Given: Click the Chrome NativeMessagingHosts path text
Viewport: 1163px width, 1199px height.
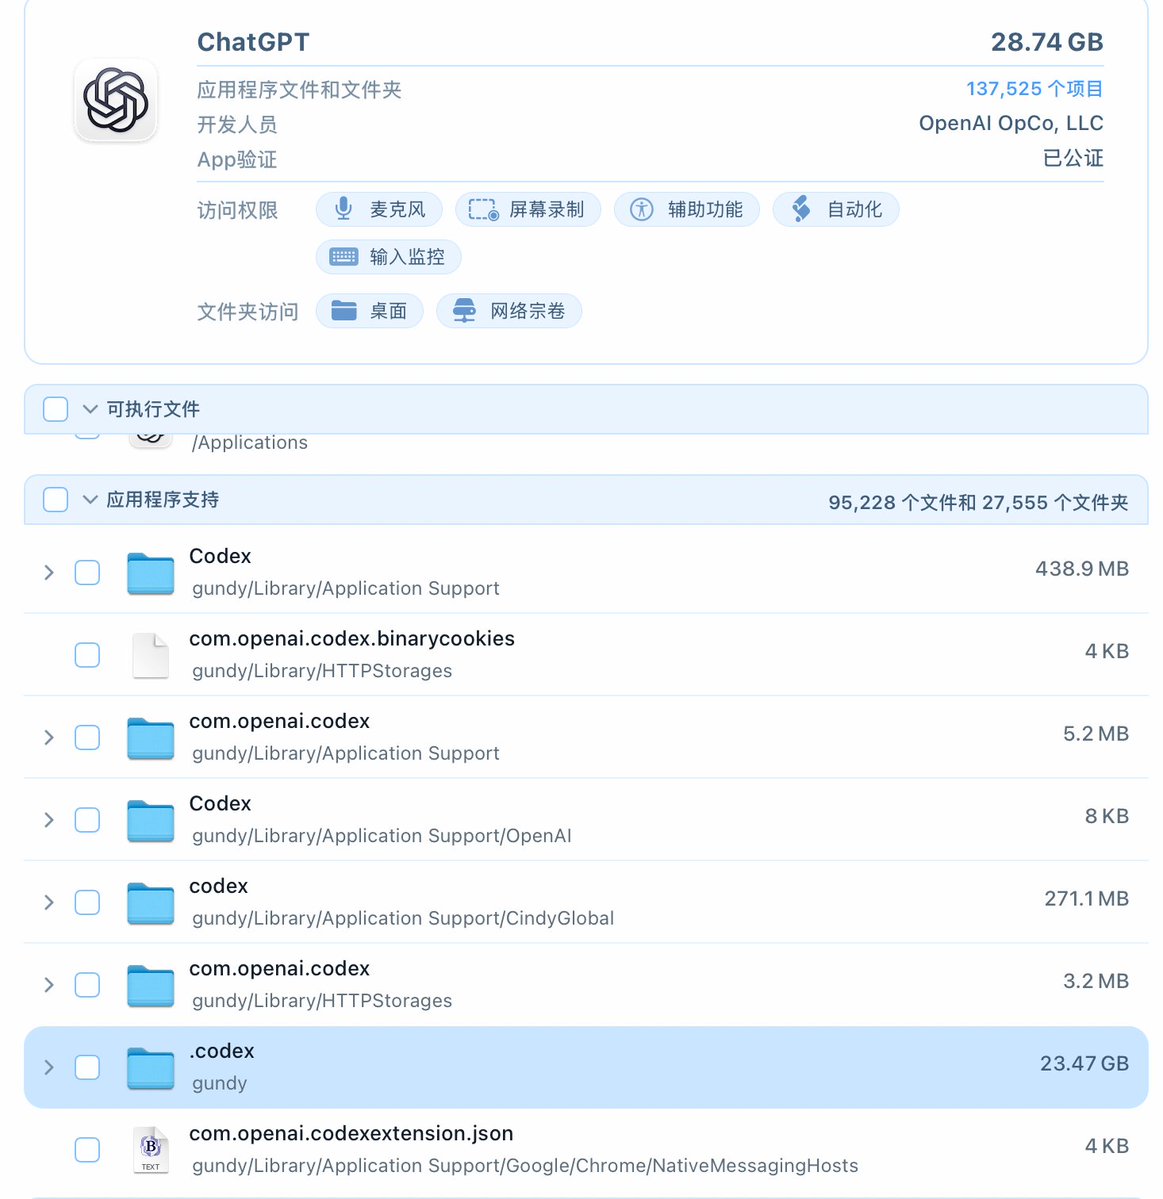Looking at the screenshot, I should coord(525,1166).
